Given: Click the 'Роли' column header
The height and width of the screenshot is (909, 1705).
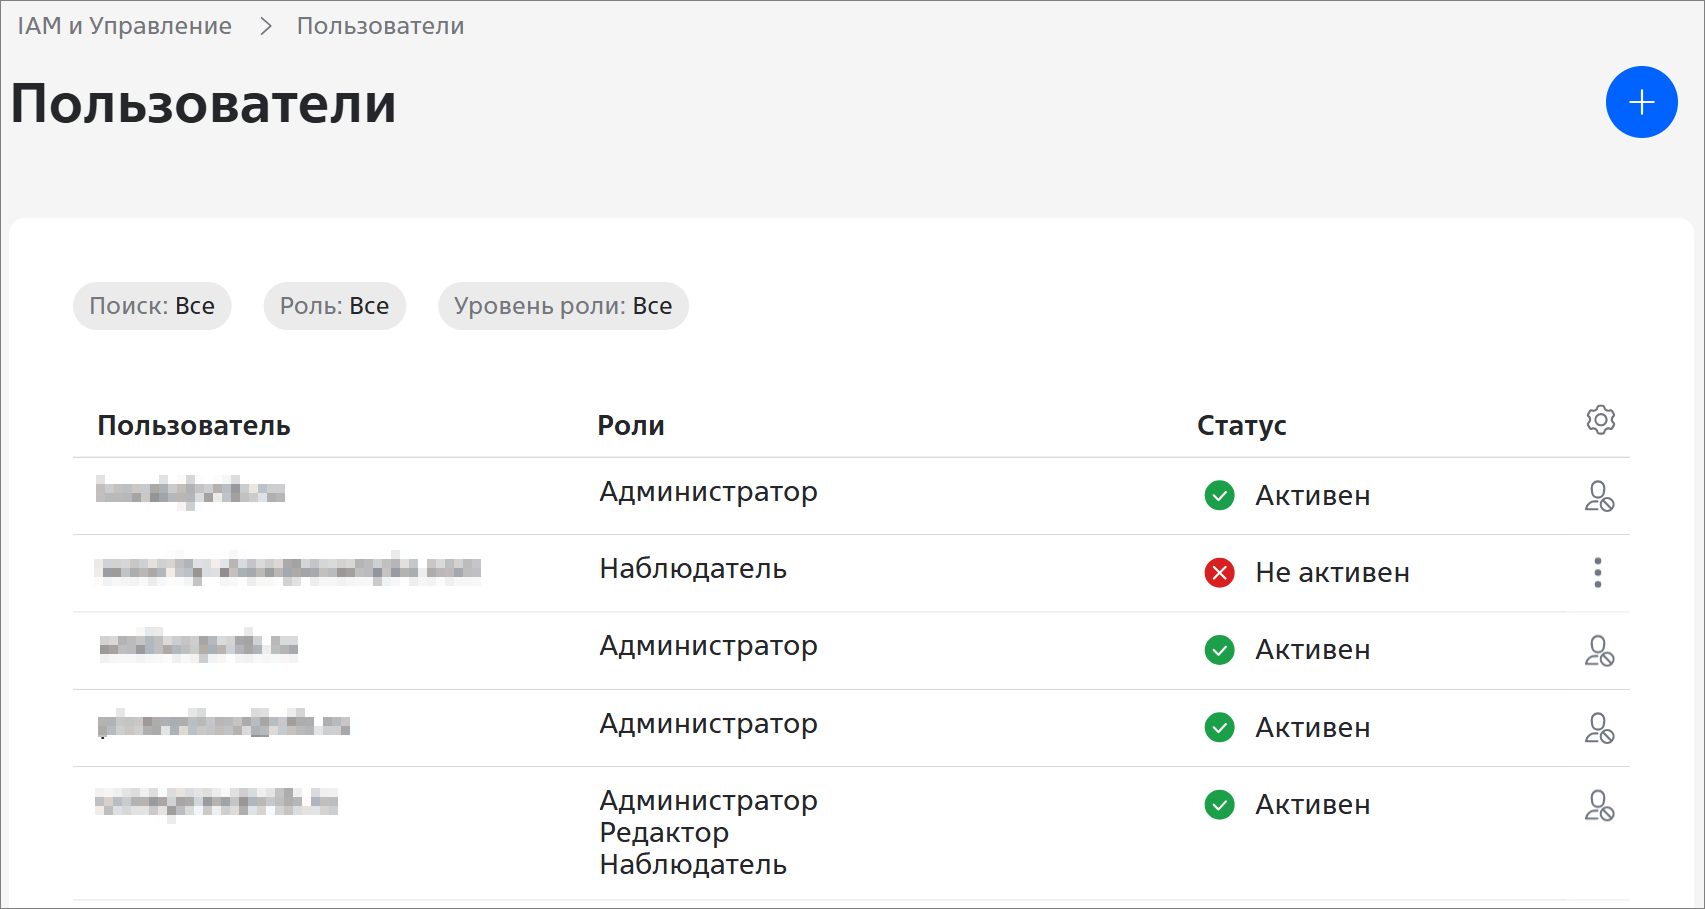Looking at the screenshot, I should [630, 426].
